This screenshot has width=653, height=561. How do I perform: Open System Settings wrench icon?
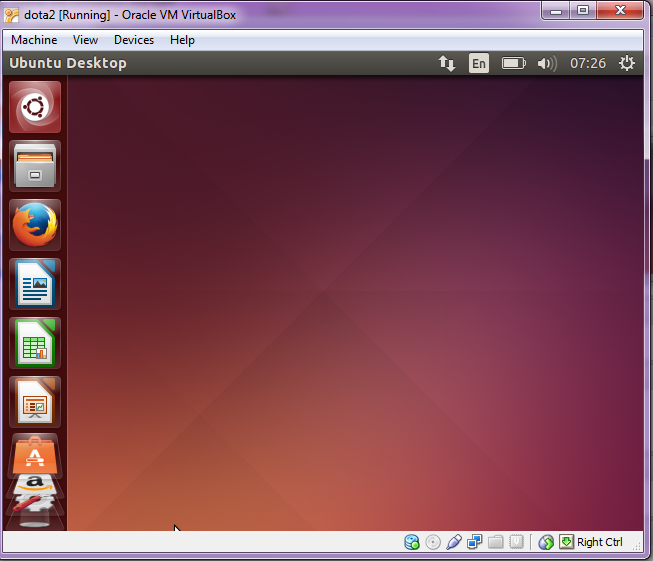pos(32,503)
